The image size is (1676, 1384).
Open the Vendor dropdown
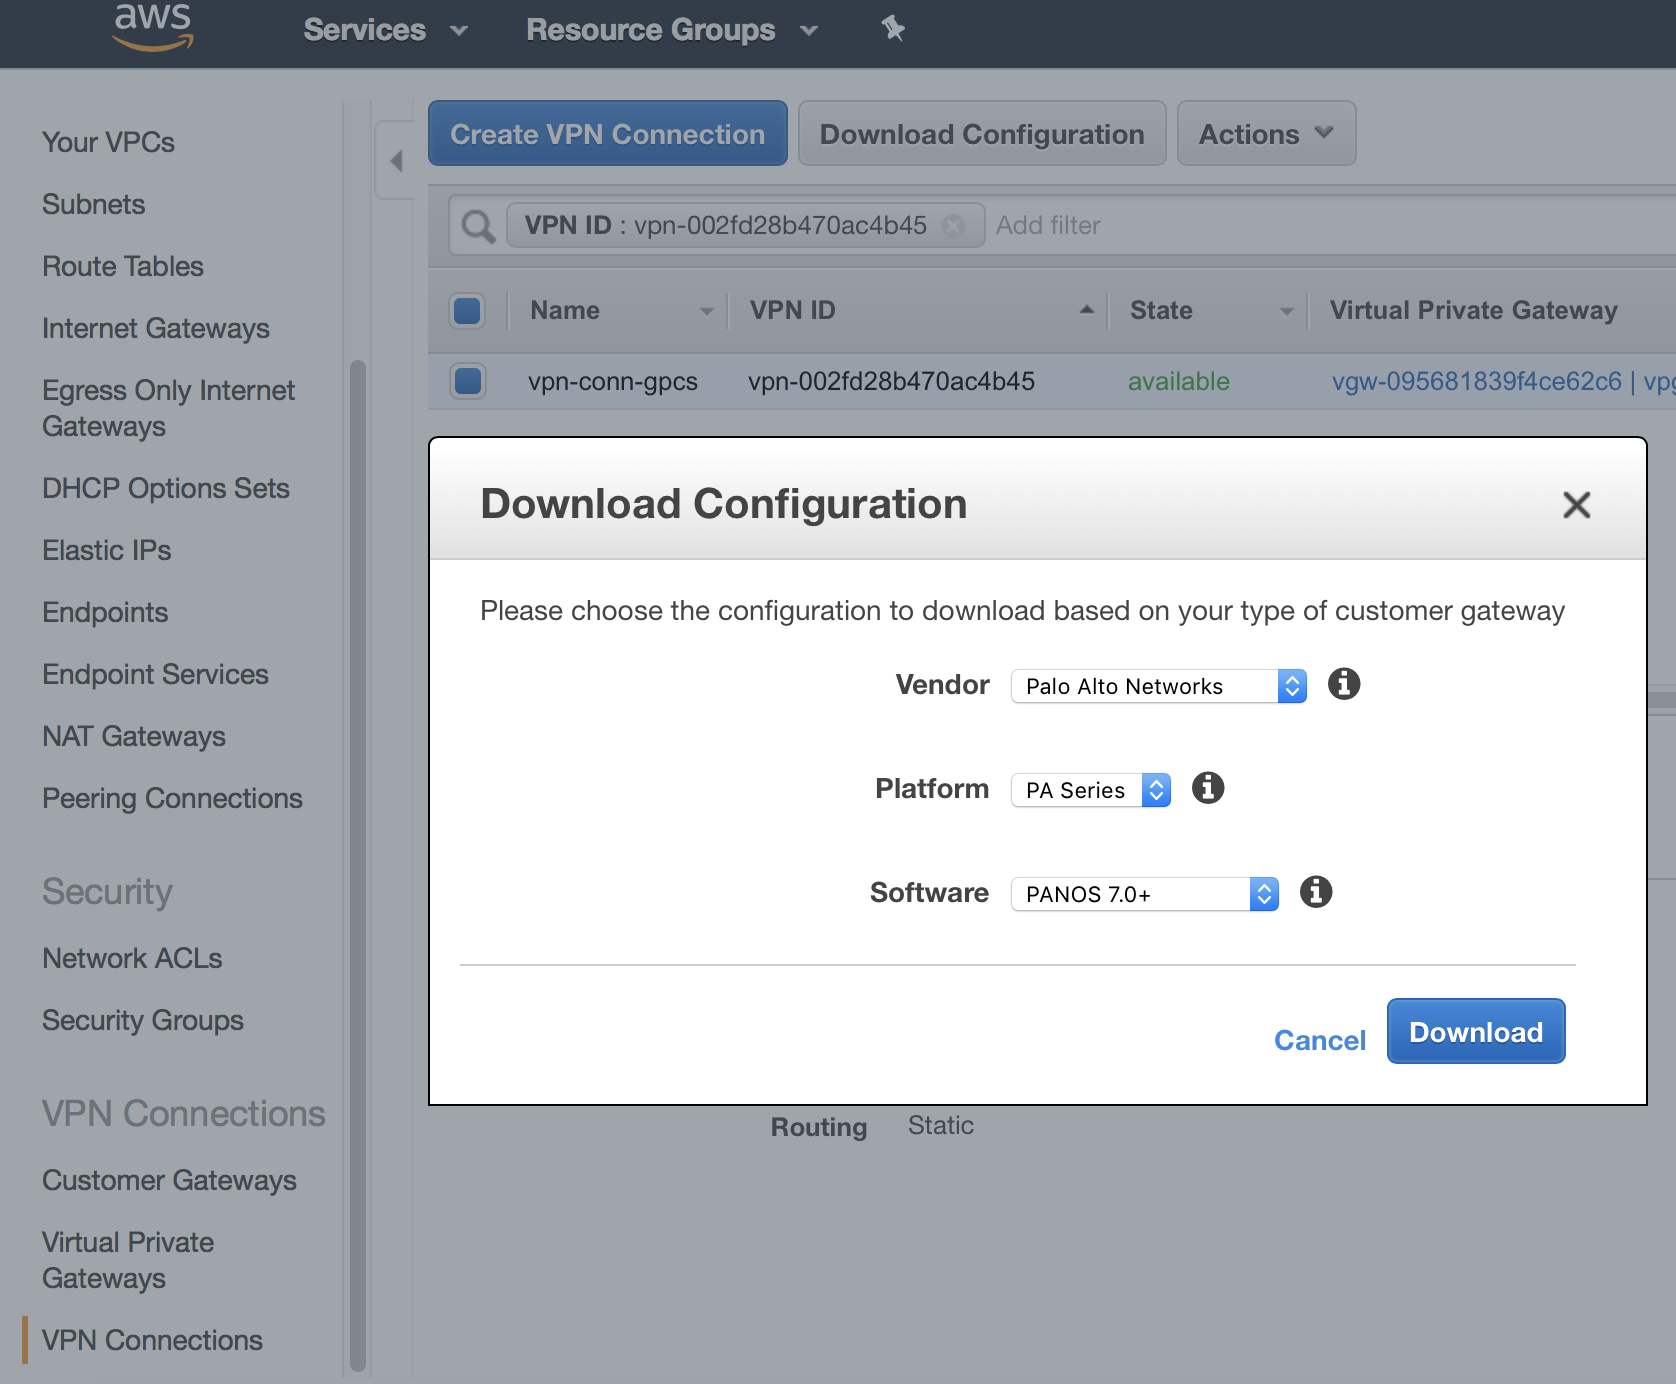1158,686
